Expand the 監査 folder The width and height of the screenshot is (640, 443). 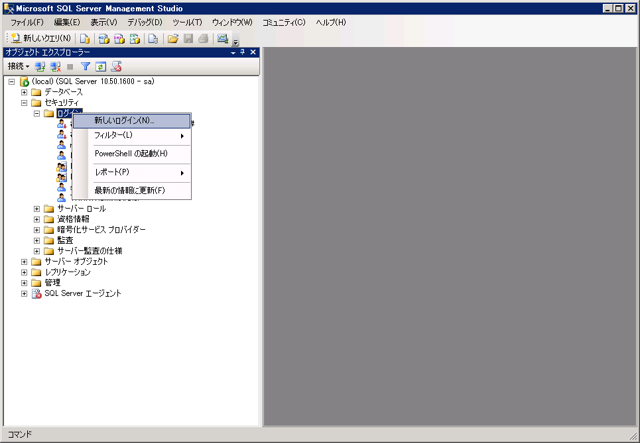point(37,241)
